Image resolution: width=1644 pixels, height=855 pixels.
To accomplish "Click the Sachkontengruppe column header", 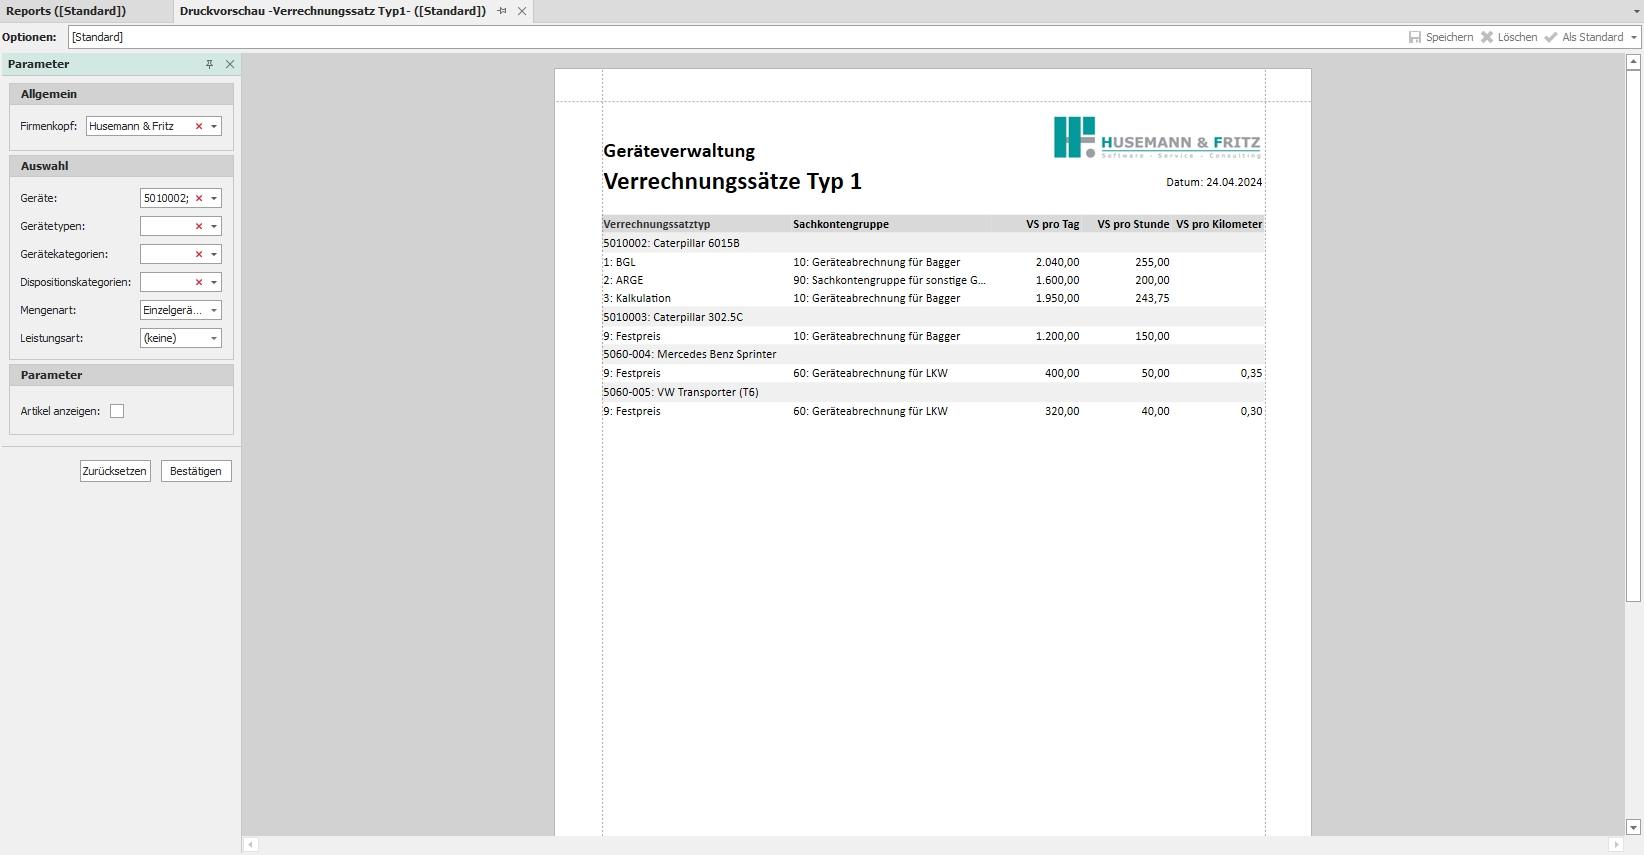I will (841, 224).
